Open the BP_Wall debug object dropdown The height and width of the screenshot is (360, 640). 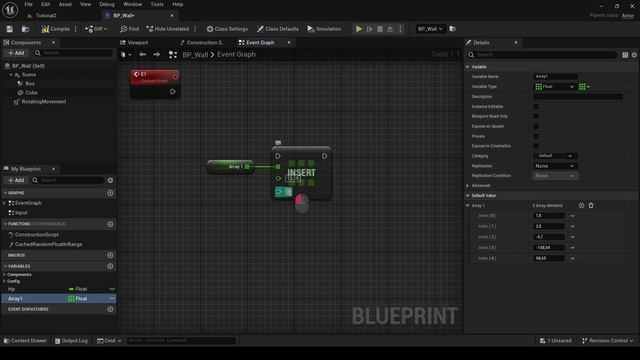click(x=430, y=29)
